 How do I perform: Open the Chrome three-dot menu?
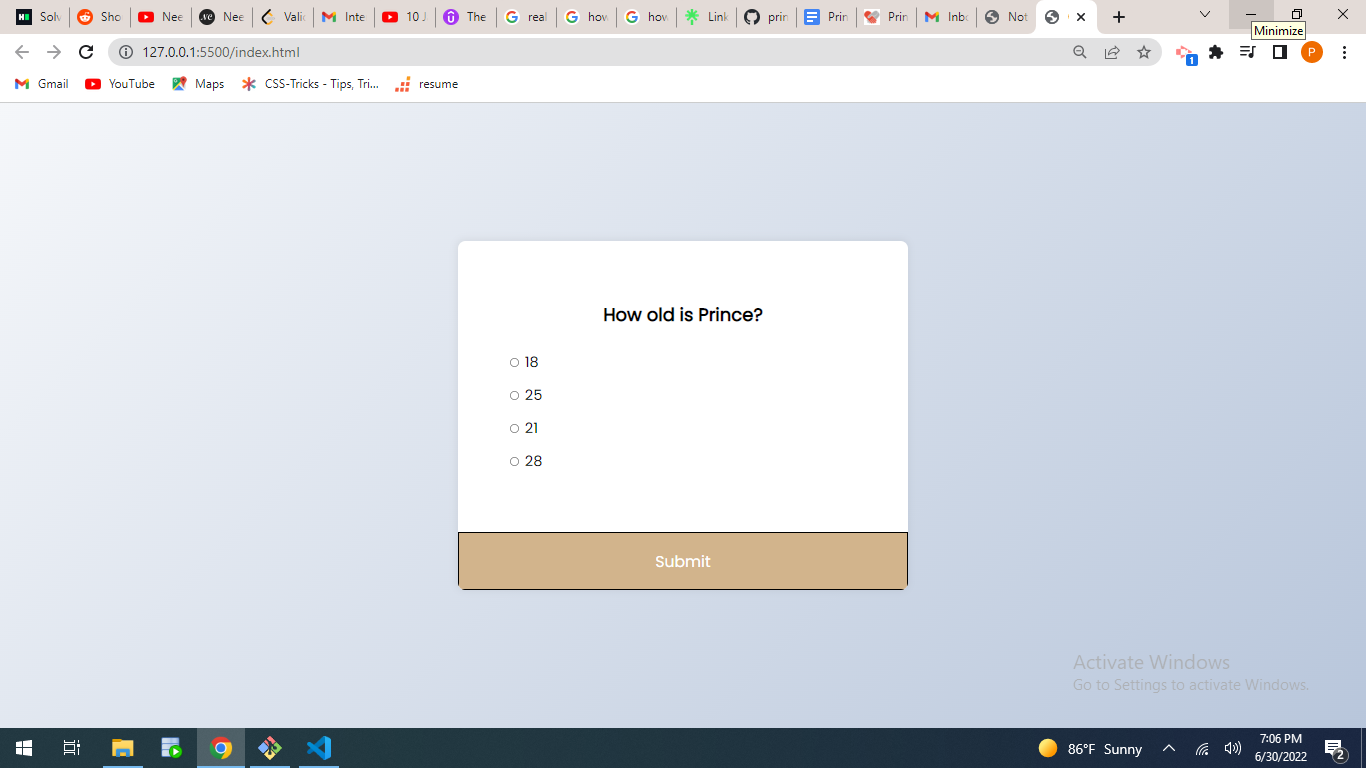(x=1344, y=52)
